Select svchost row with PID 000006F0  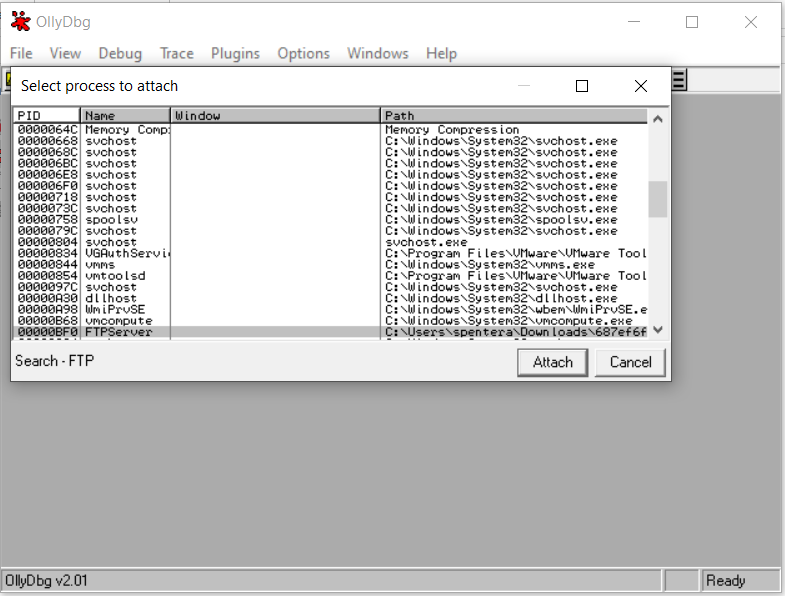click(x=330, y=186)
